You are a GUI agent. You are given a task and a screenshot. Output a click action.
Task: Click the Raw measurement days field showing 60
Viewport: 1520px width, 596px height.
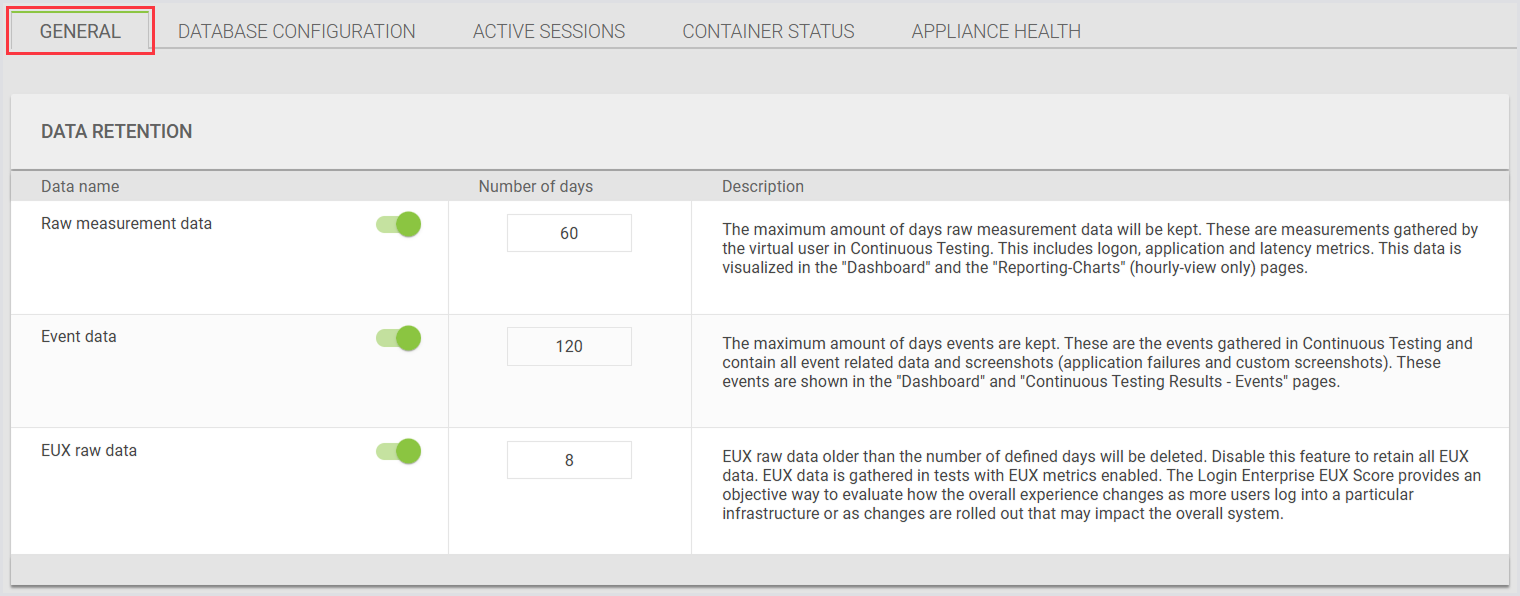click(569, 233)
